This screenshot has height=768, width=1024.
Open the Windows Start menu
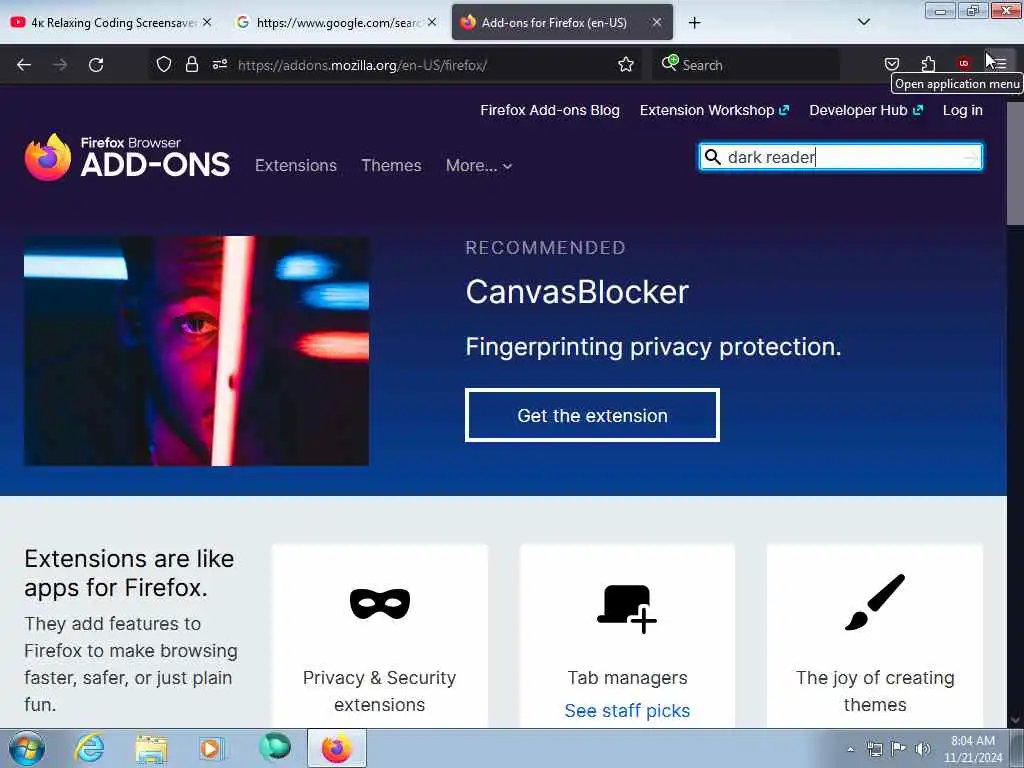(27, 748)
